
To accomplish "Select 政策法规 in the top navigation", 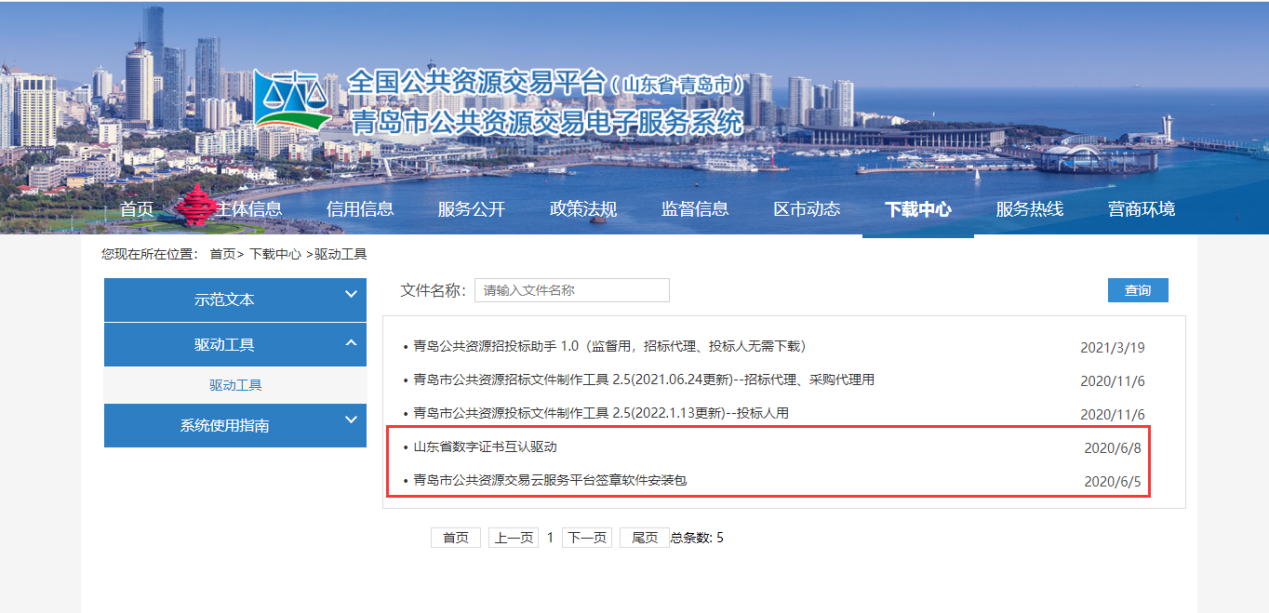I will (x=583, y=209).
